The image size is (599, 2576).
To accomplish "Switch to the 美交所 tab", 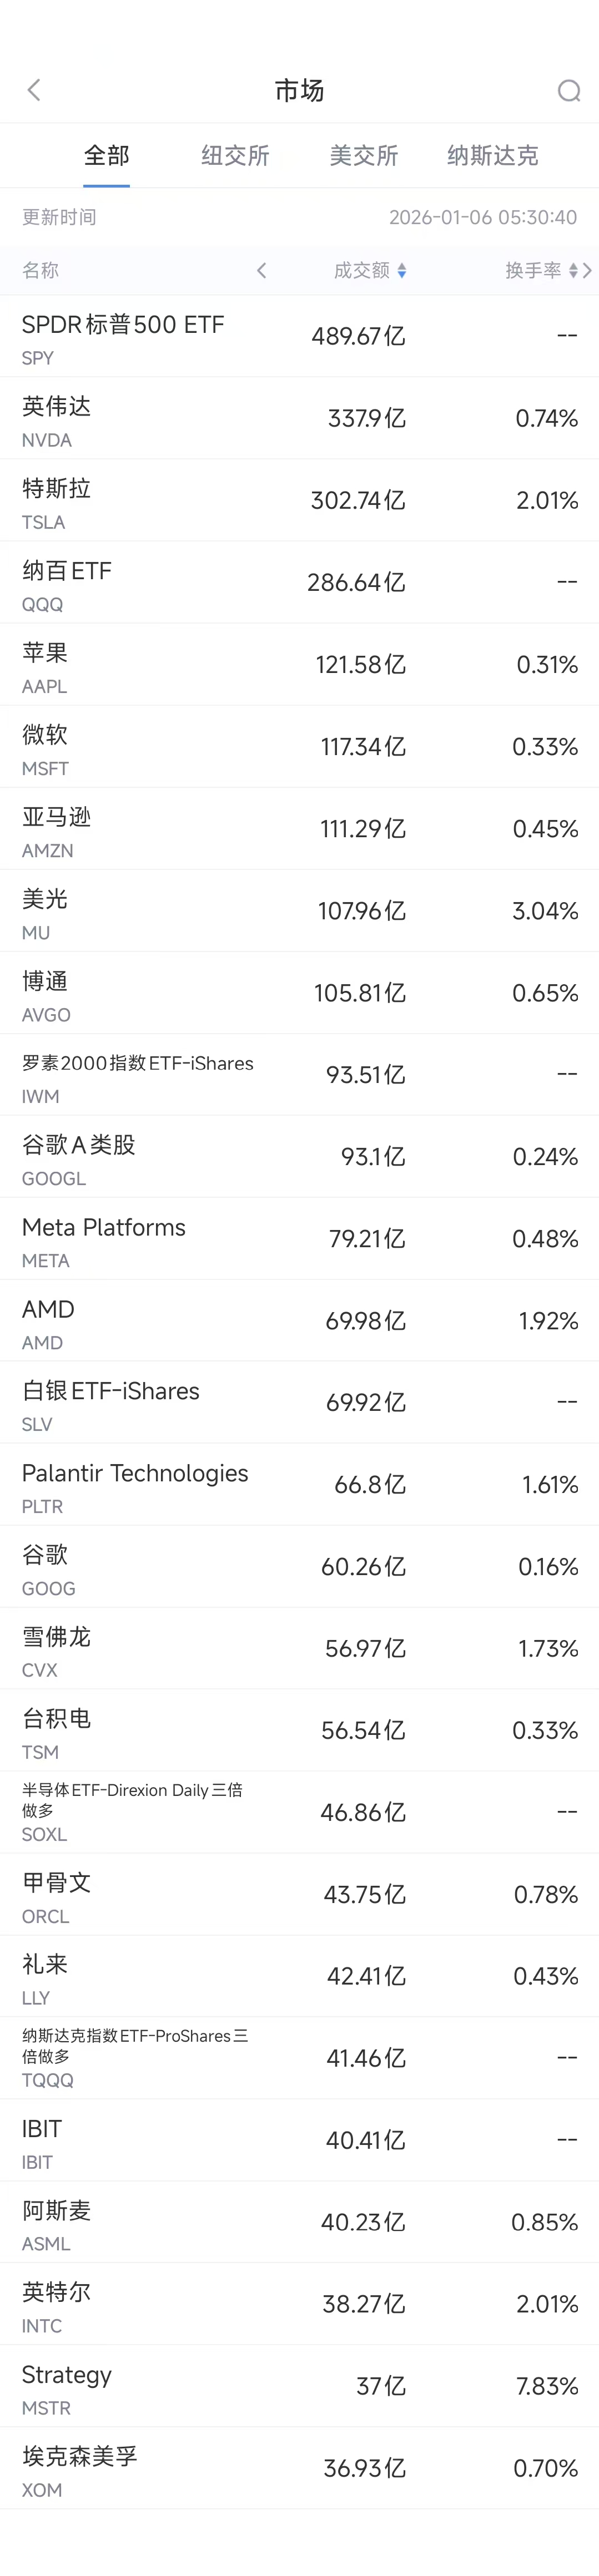I will click(364, 156).
